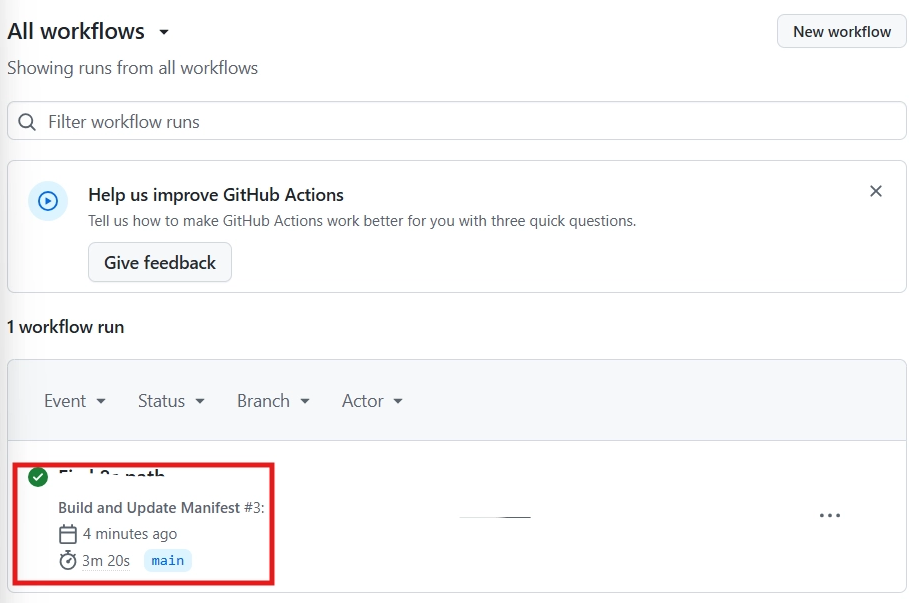Click the search magnifier icon
The width and height of the screenshot is (924, 603).
27,122
